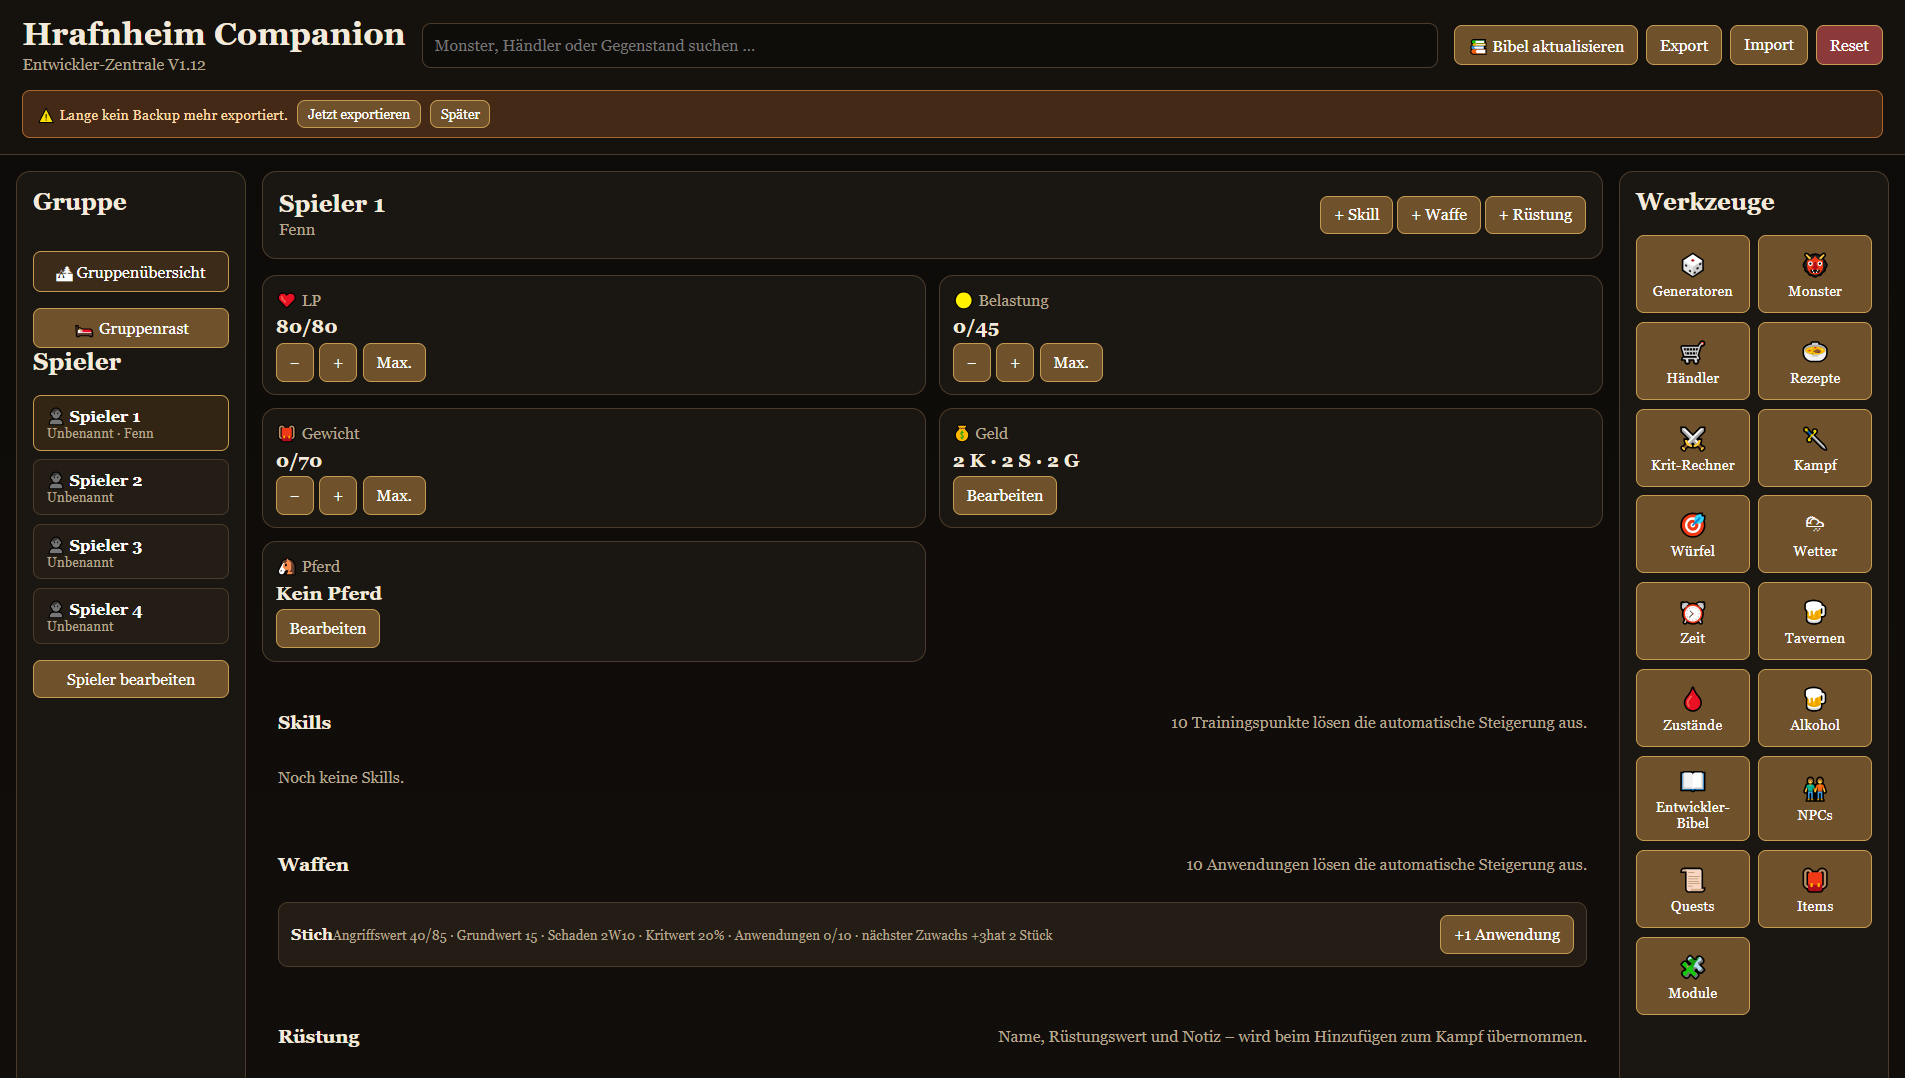Click the yellow Belastung circle icon

pyautogui.click(x=963, y=300)
